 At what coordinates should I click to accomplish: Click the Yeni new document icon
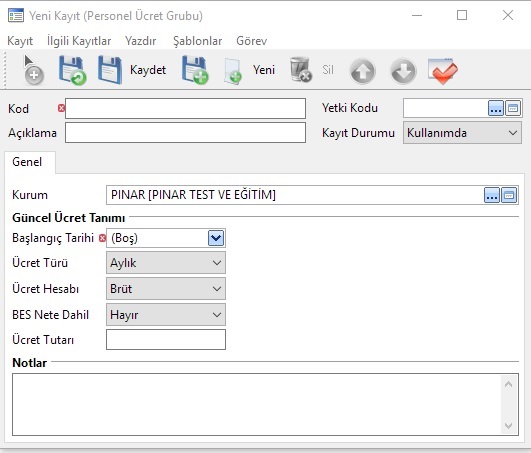tap(233, 71)
